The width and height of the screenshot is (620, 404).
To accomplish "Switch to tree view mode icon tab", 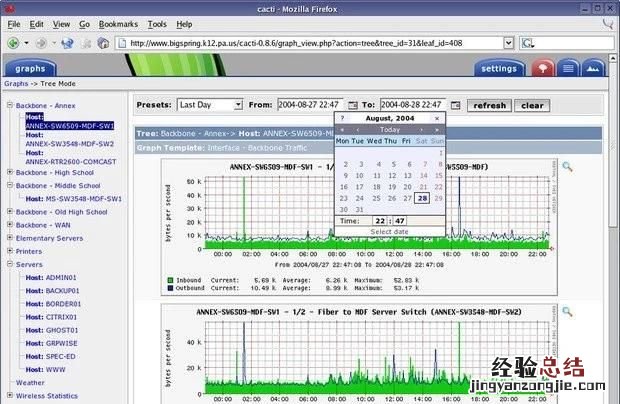I will [542, 69].
